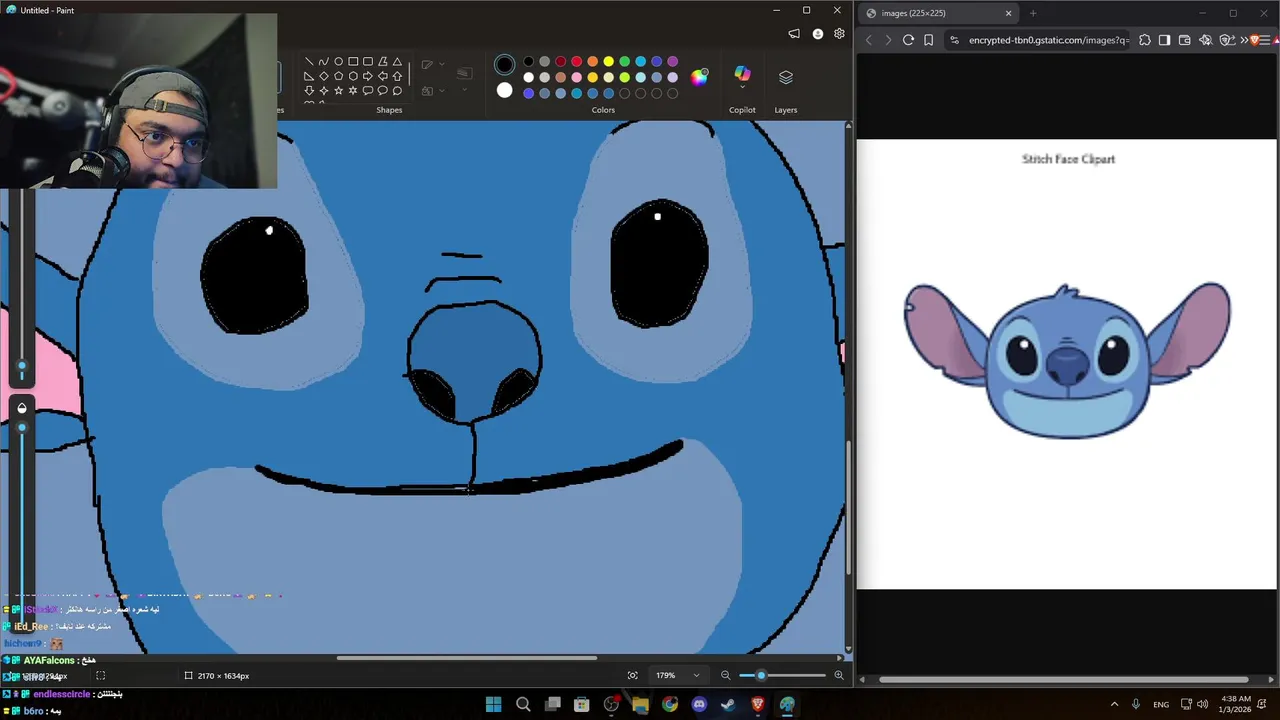Open Brave browser from the taskbar
This screenshot has height=720, width=1280.
pyautogui.click(x=758, y=704)
